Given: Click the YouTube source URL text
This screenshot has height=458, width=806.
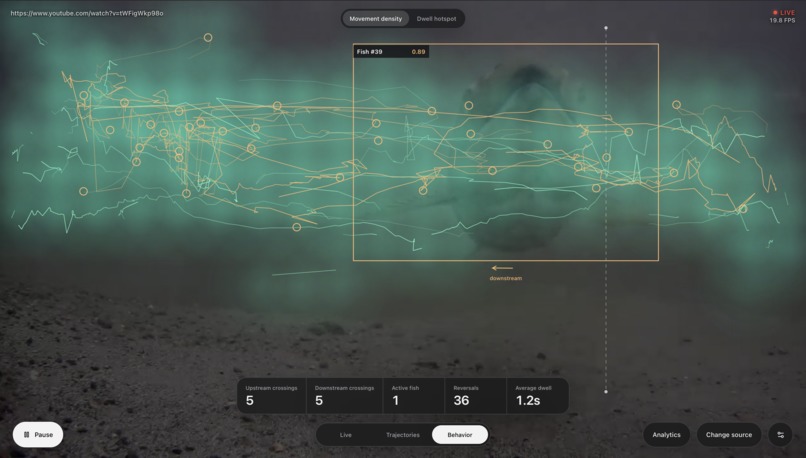Looking at the screenshot, I should 87,13.
